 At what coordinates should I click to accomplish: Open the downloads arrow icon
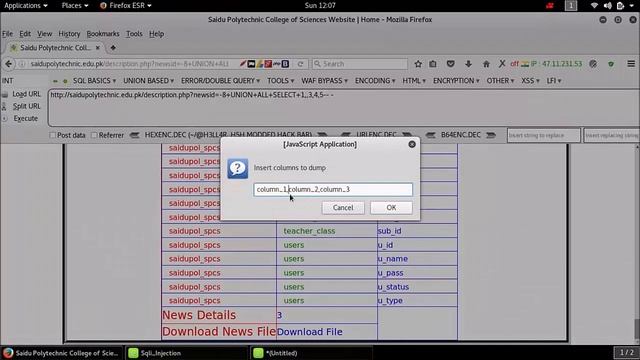[x=468, y=64]
